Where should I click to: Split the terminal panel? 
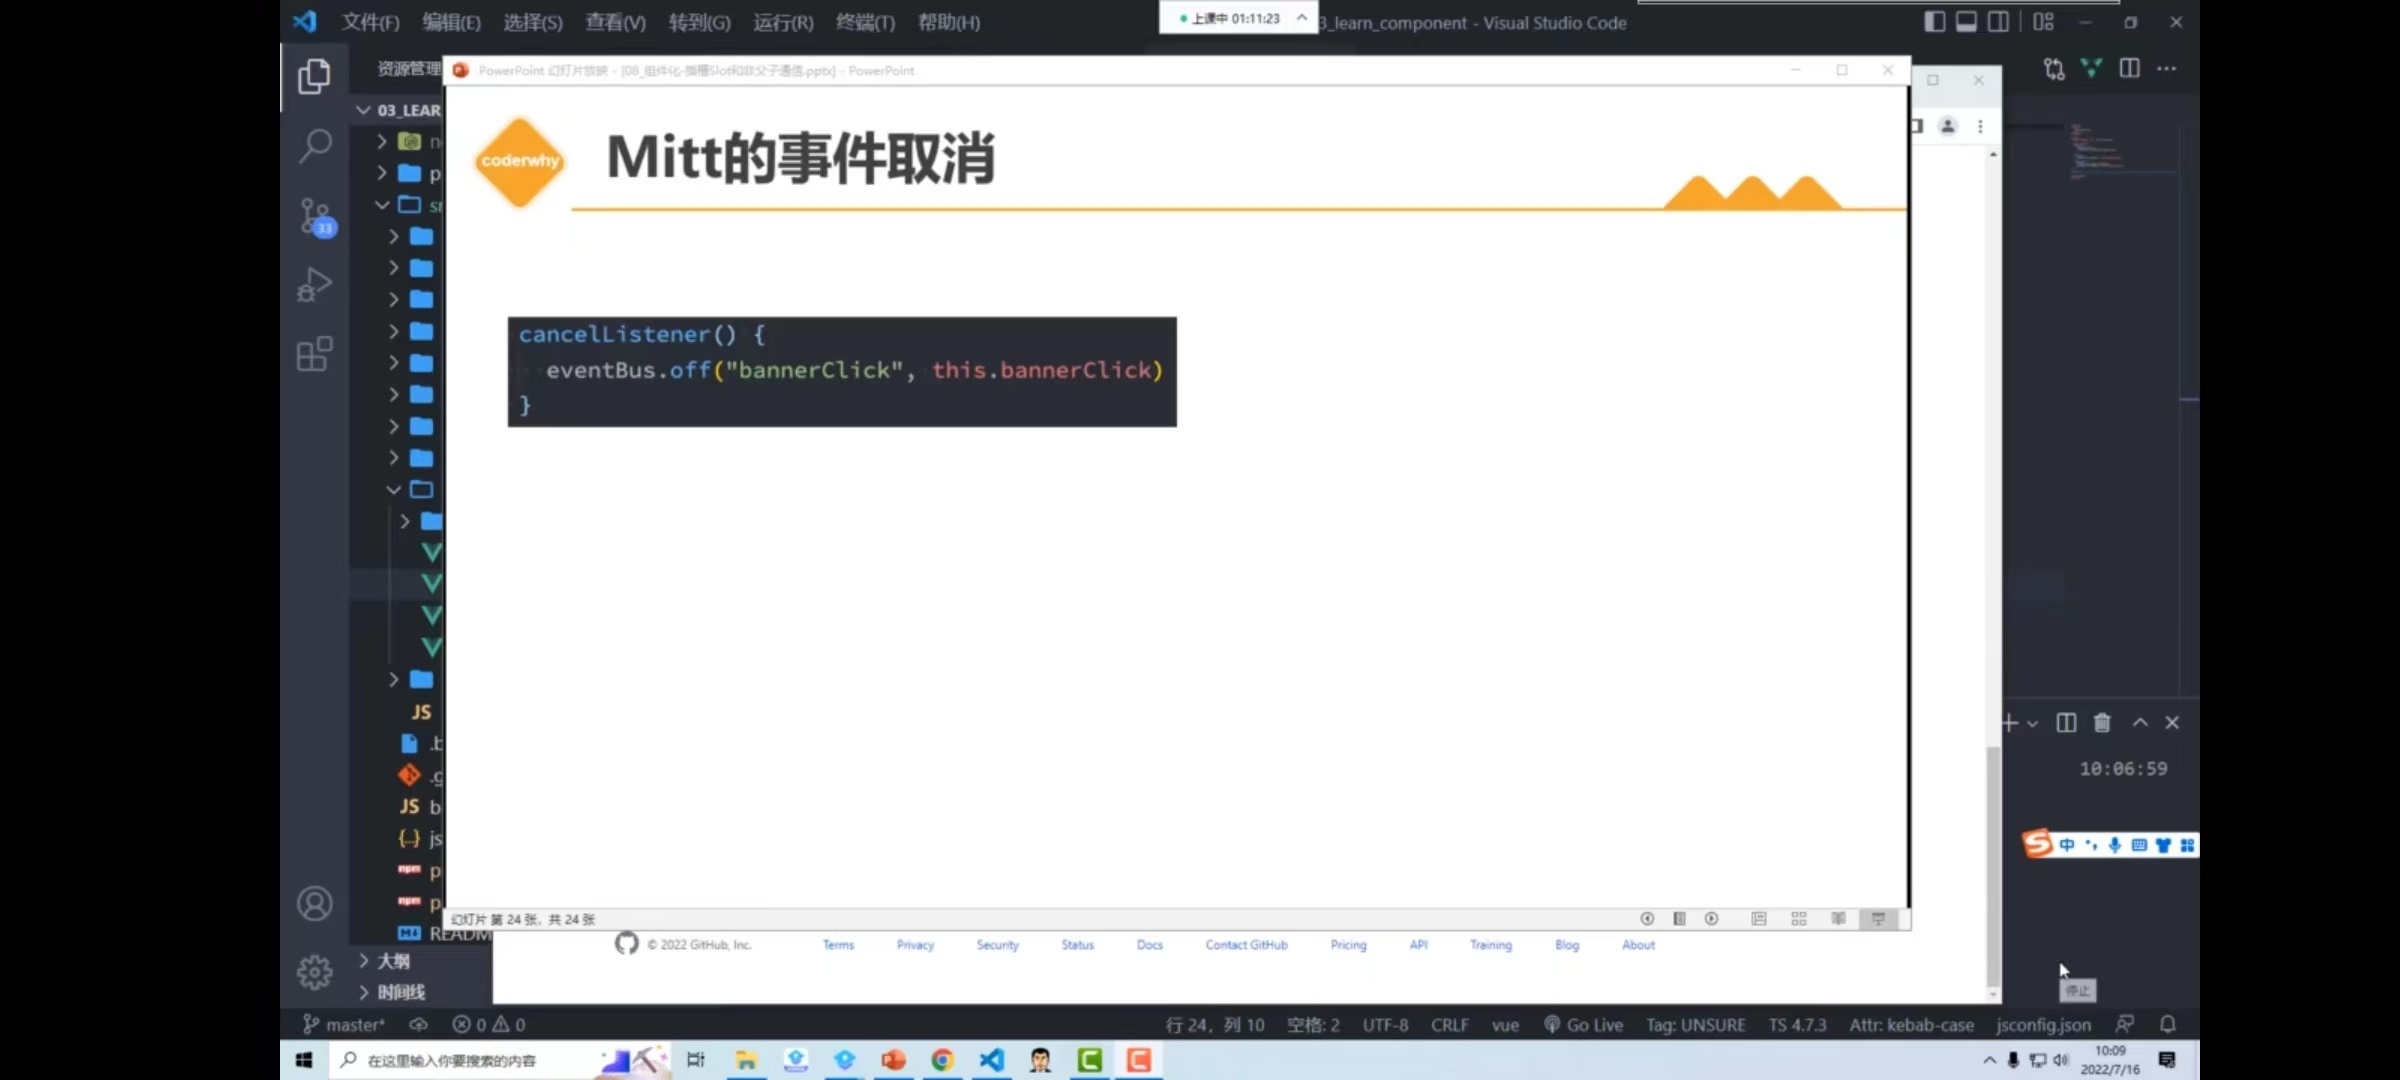pos(2066,723)
